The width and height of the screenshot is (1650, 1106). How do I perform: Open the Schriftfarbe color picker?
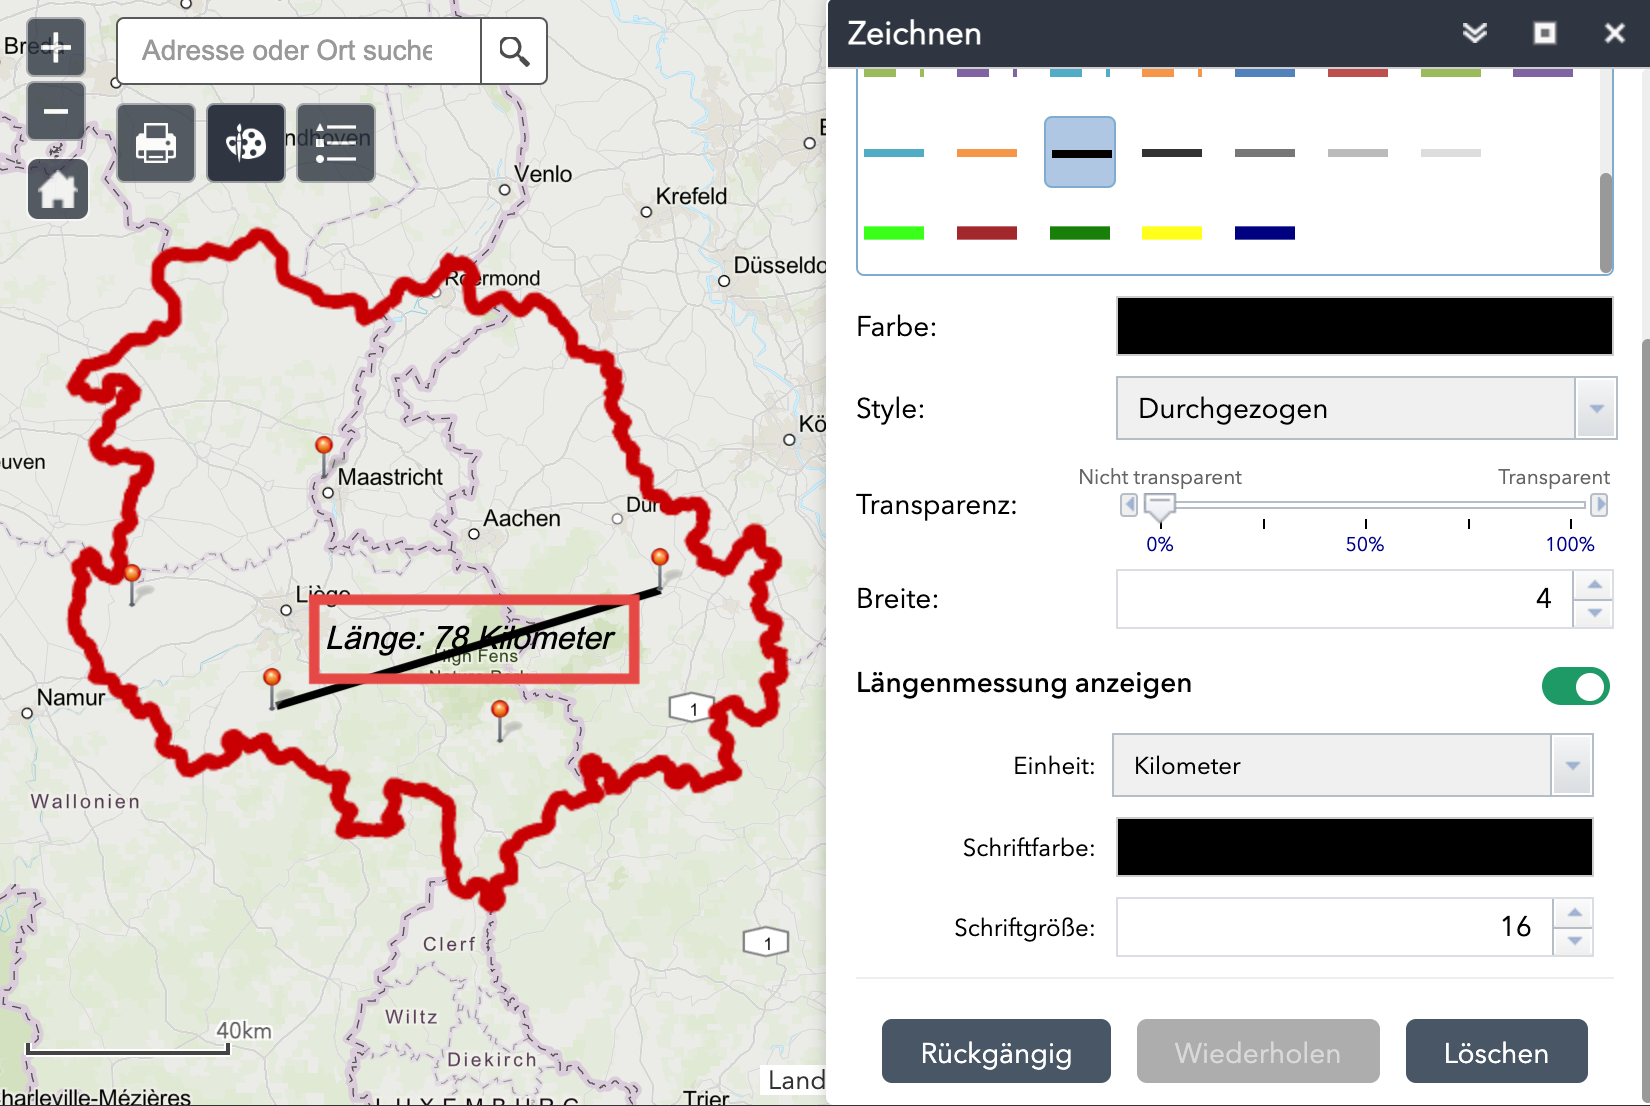coord(1354,847)
